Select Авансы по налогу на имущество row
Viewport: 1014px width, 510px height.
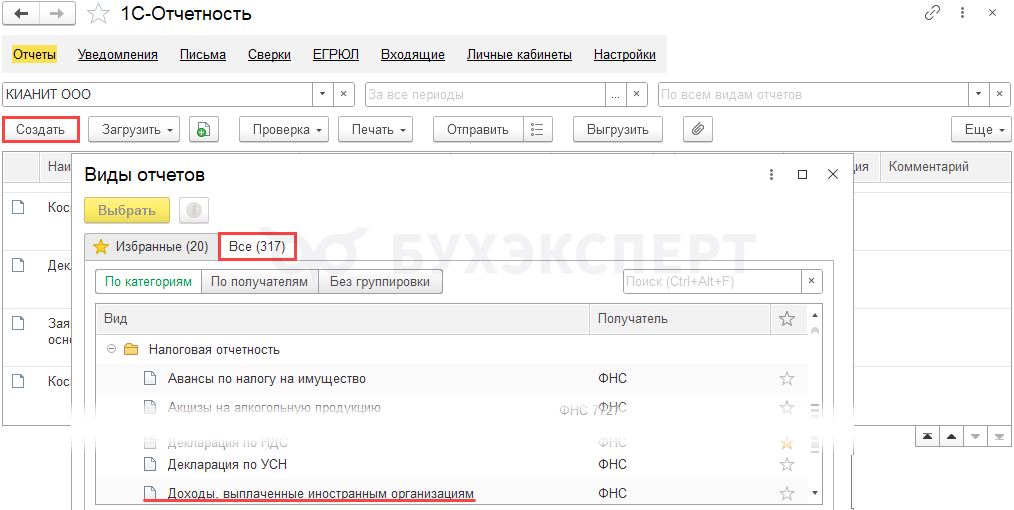click(451, 379)
